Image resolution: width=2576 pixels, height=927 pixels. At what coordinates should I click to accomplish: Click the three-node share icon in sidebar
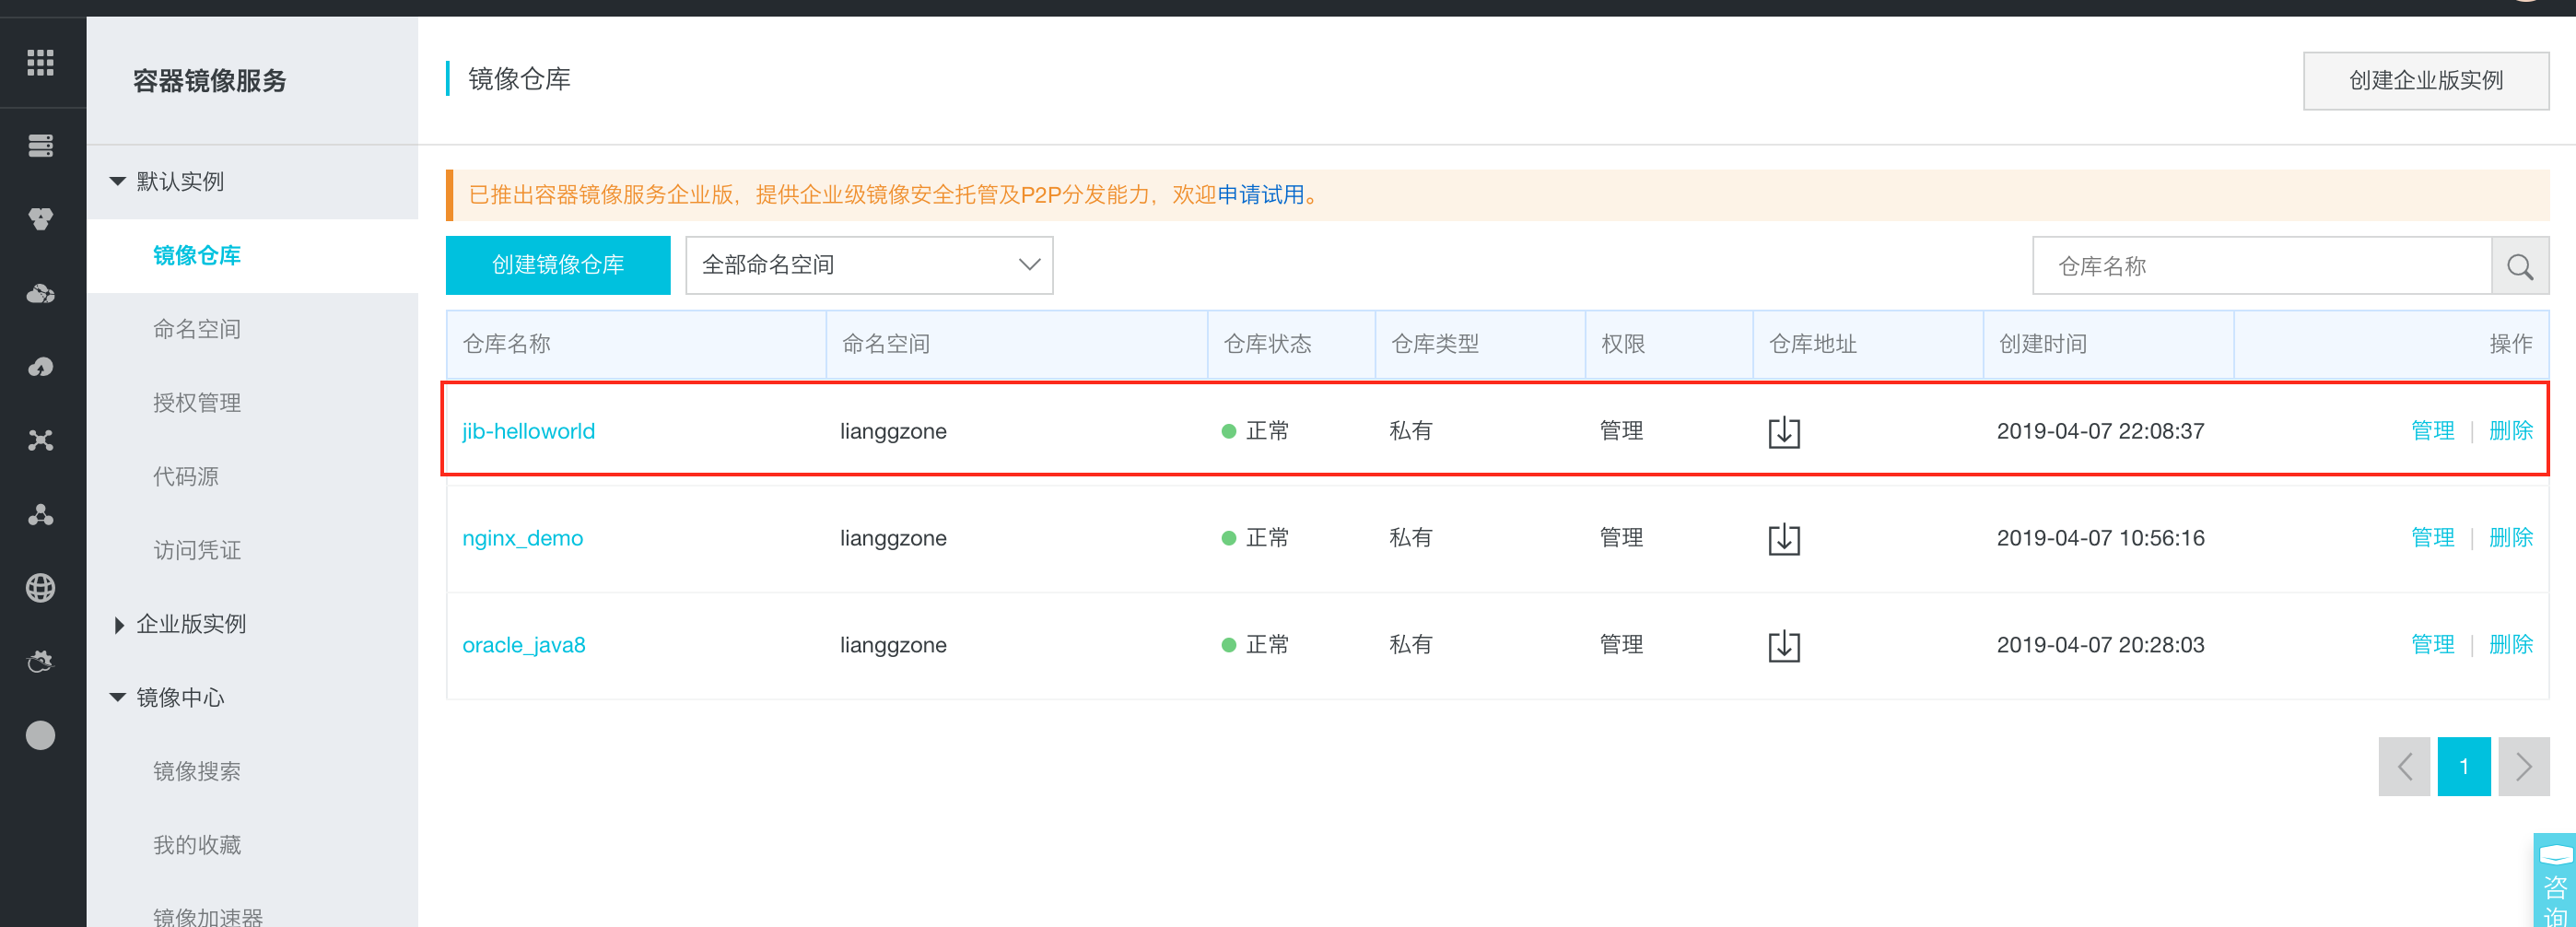pos(40,515)
